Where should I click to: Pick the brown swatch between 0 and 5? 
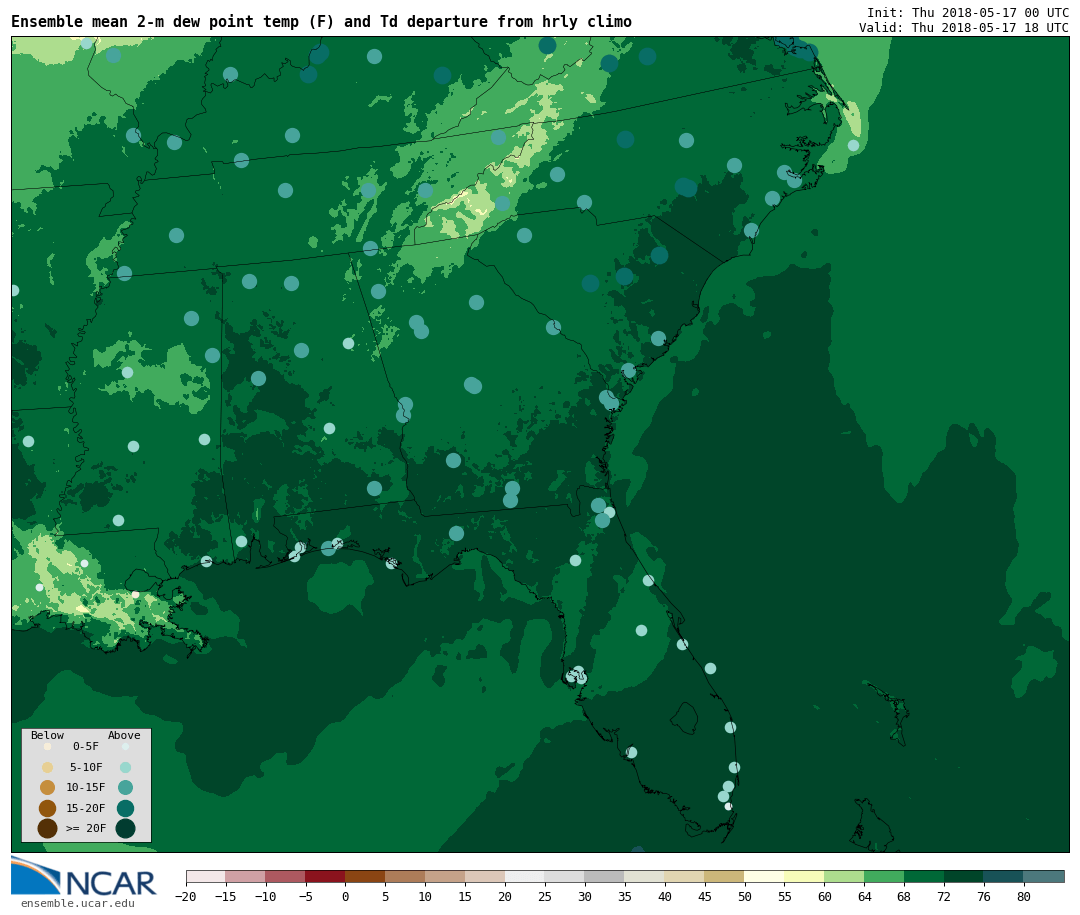coord(366,876)
